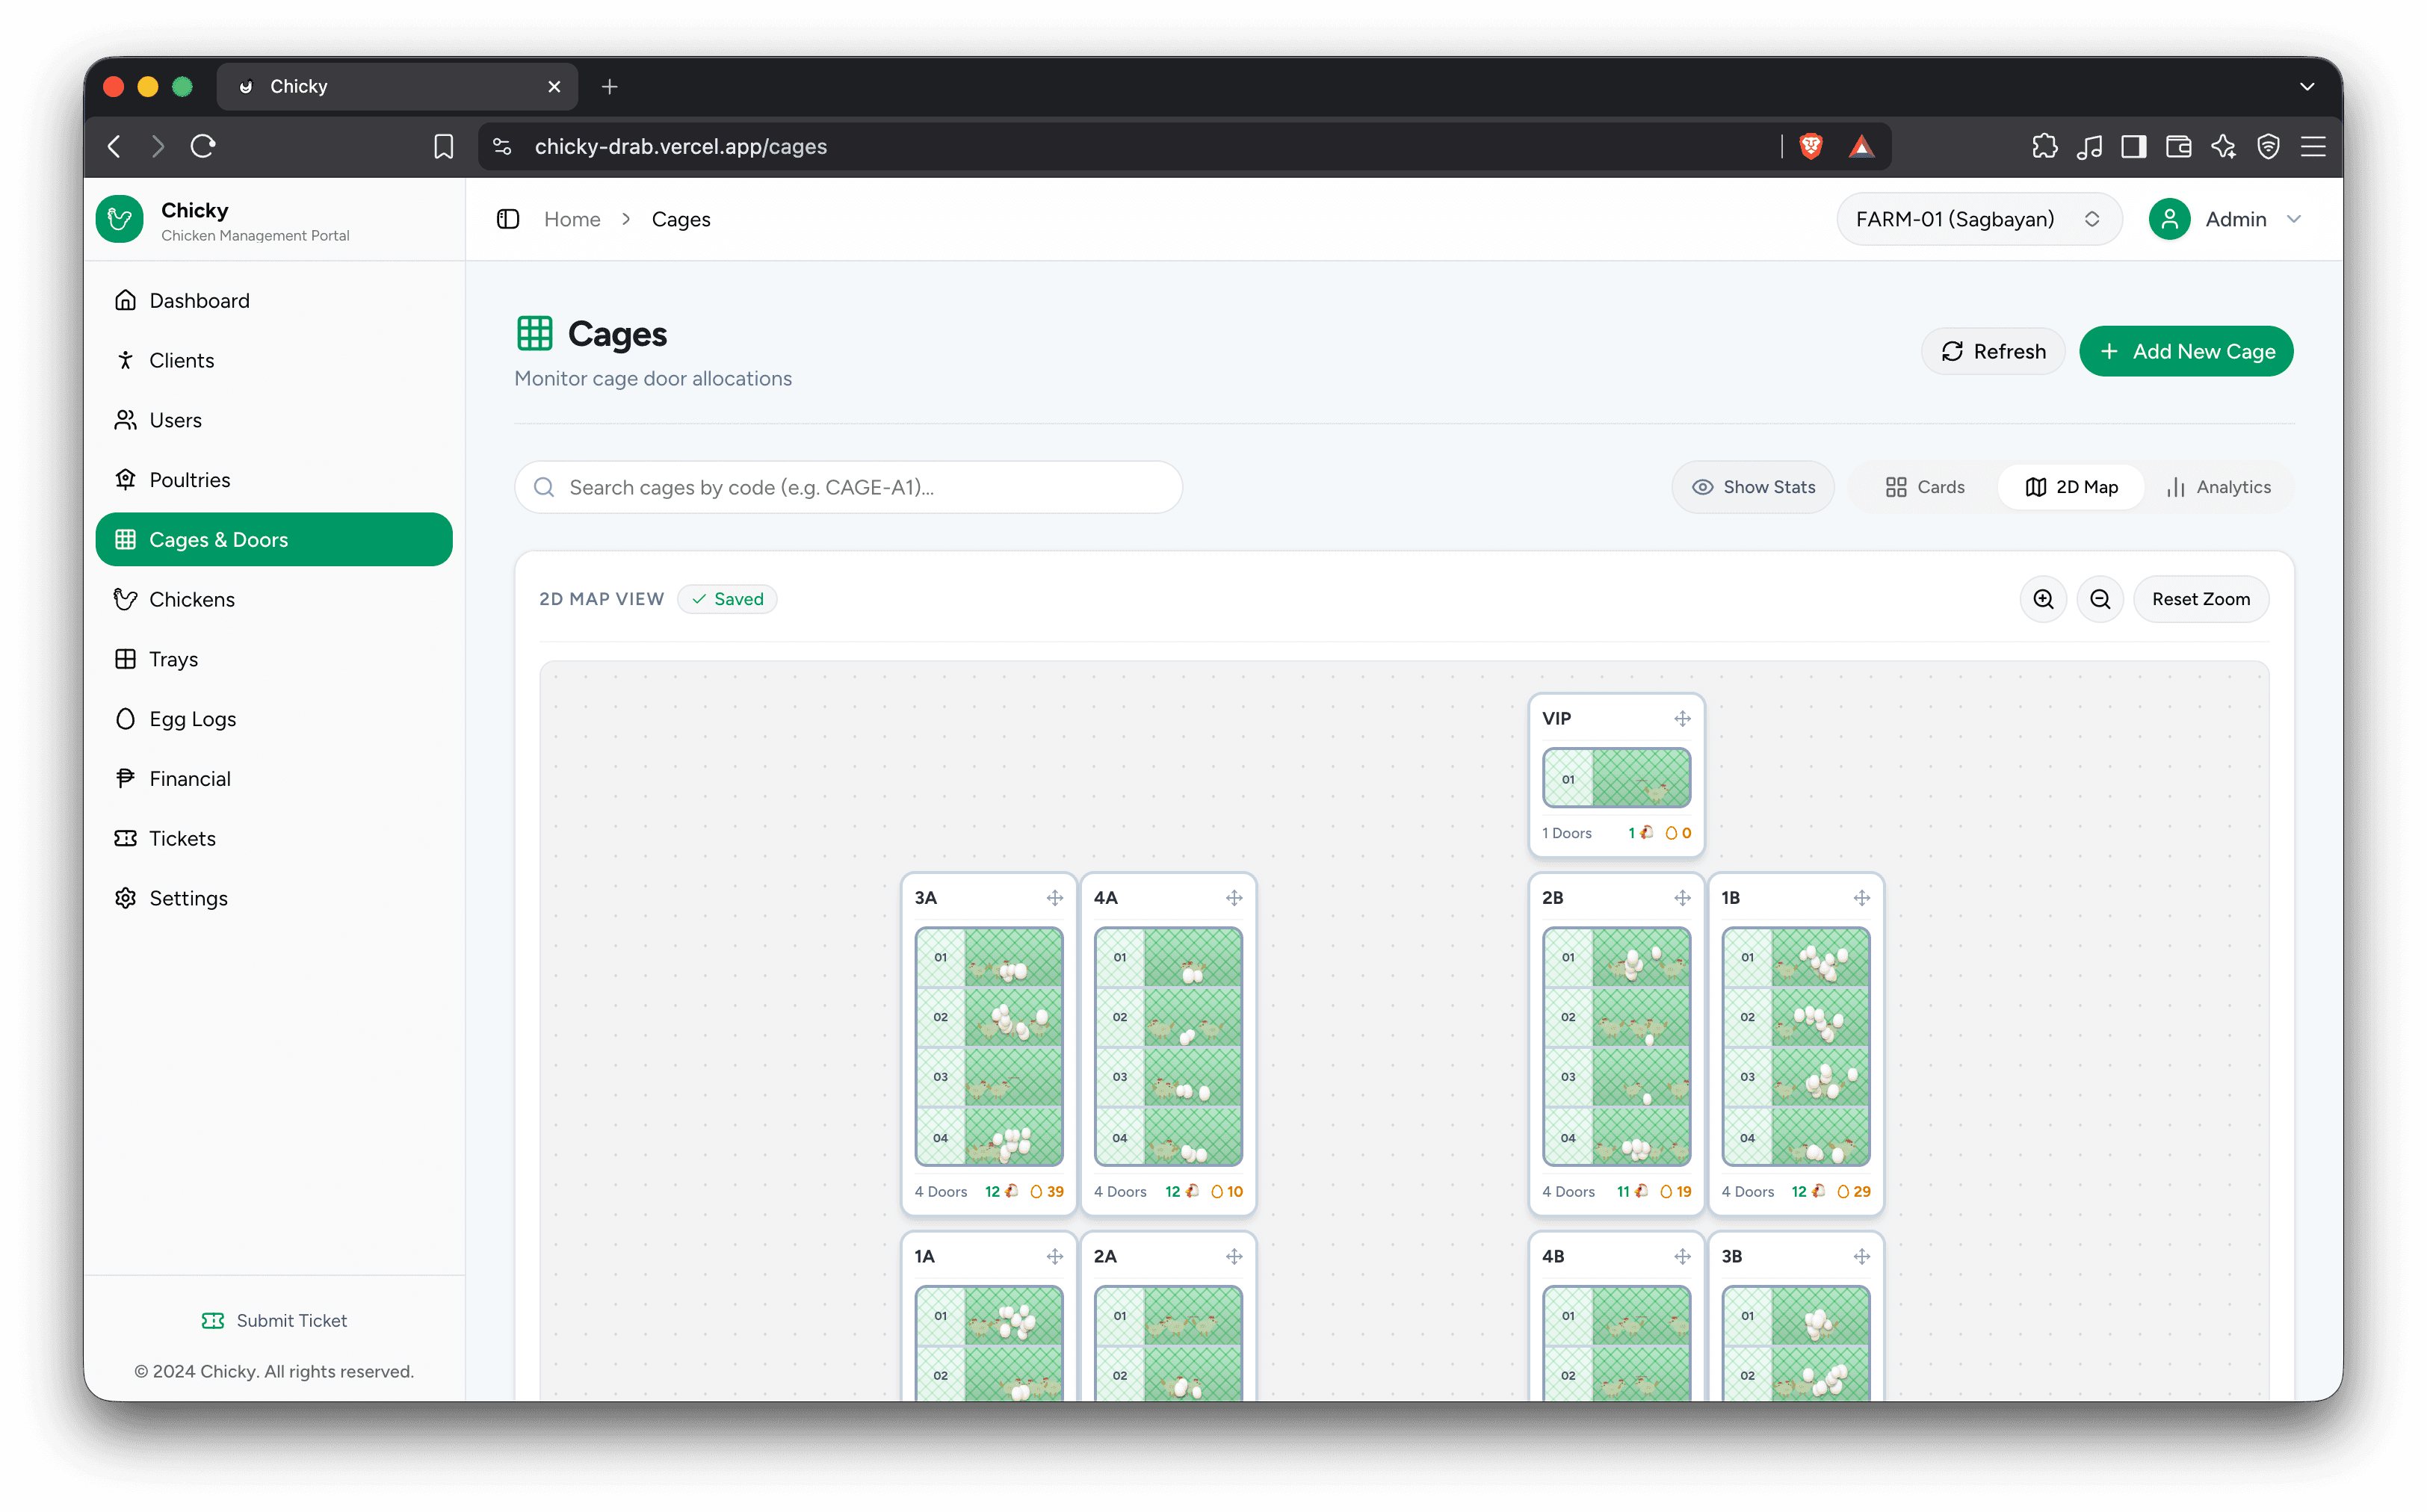Open the browser hamburger menu
This screenshot has height=1512, width=2427.
(2312, 146)
